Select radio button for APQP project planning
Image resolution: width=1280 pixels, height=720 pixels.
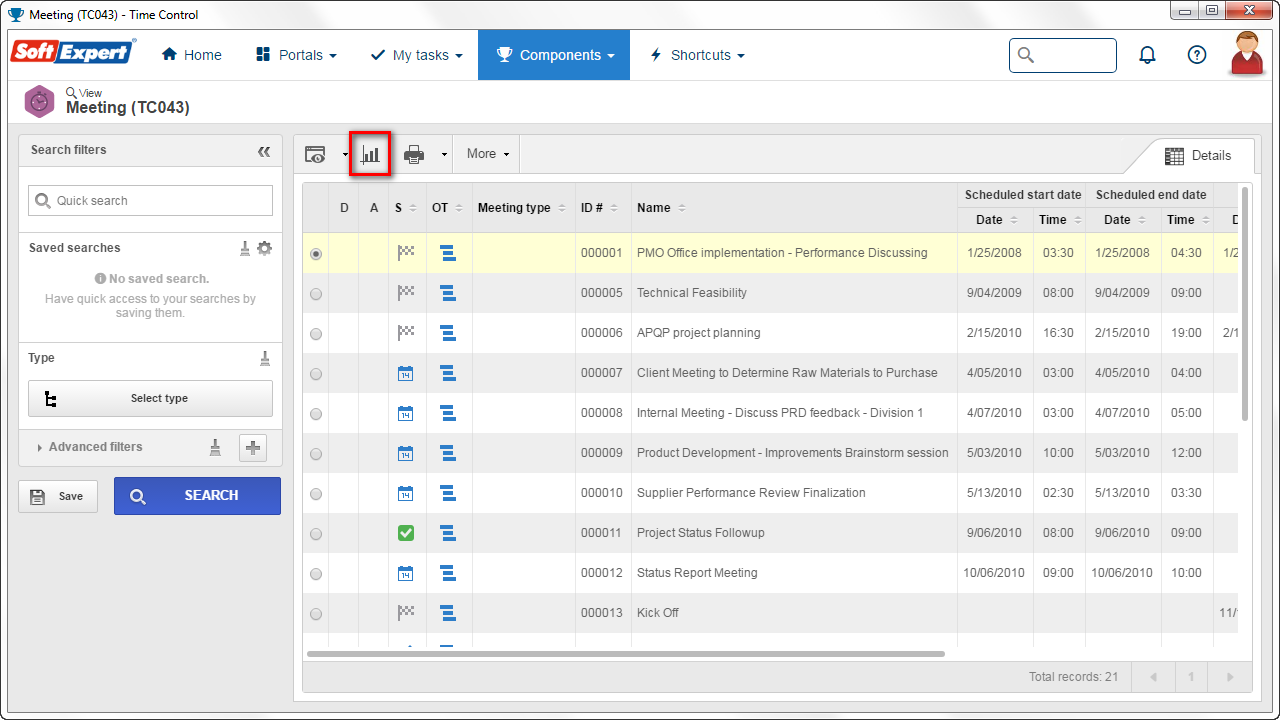pos(316,334)
